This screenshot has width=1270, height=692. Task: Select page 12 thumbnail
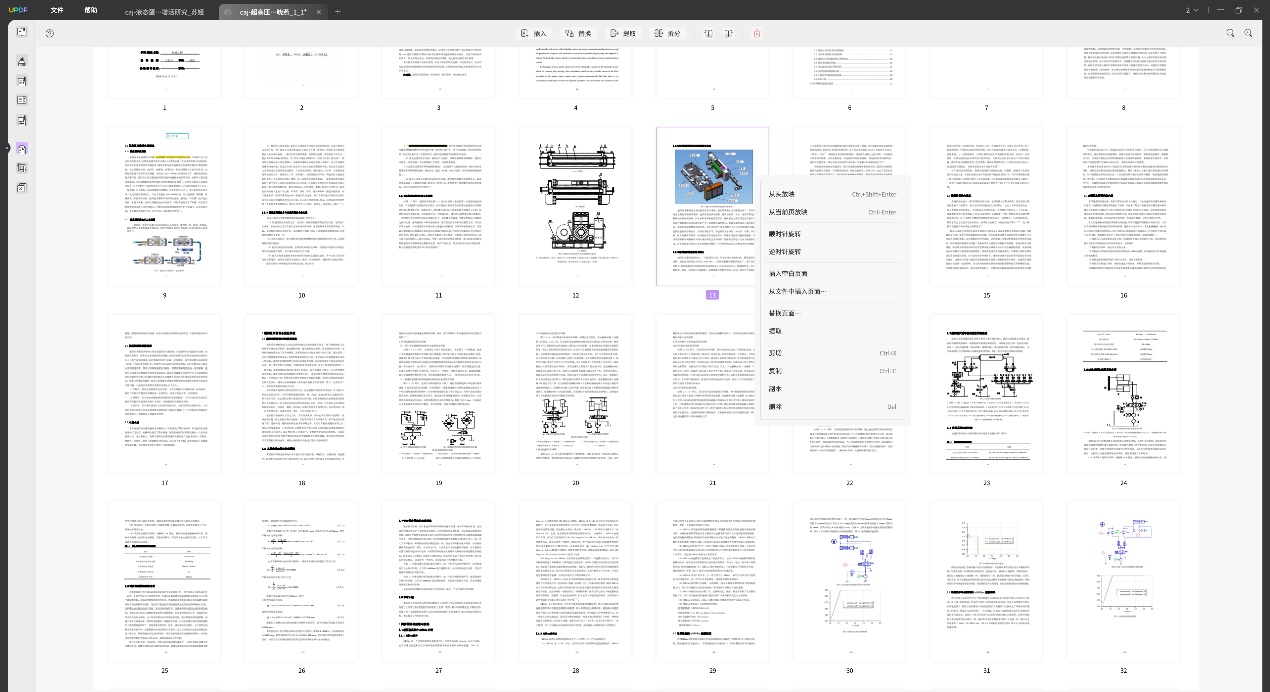575,207
